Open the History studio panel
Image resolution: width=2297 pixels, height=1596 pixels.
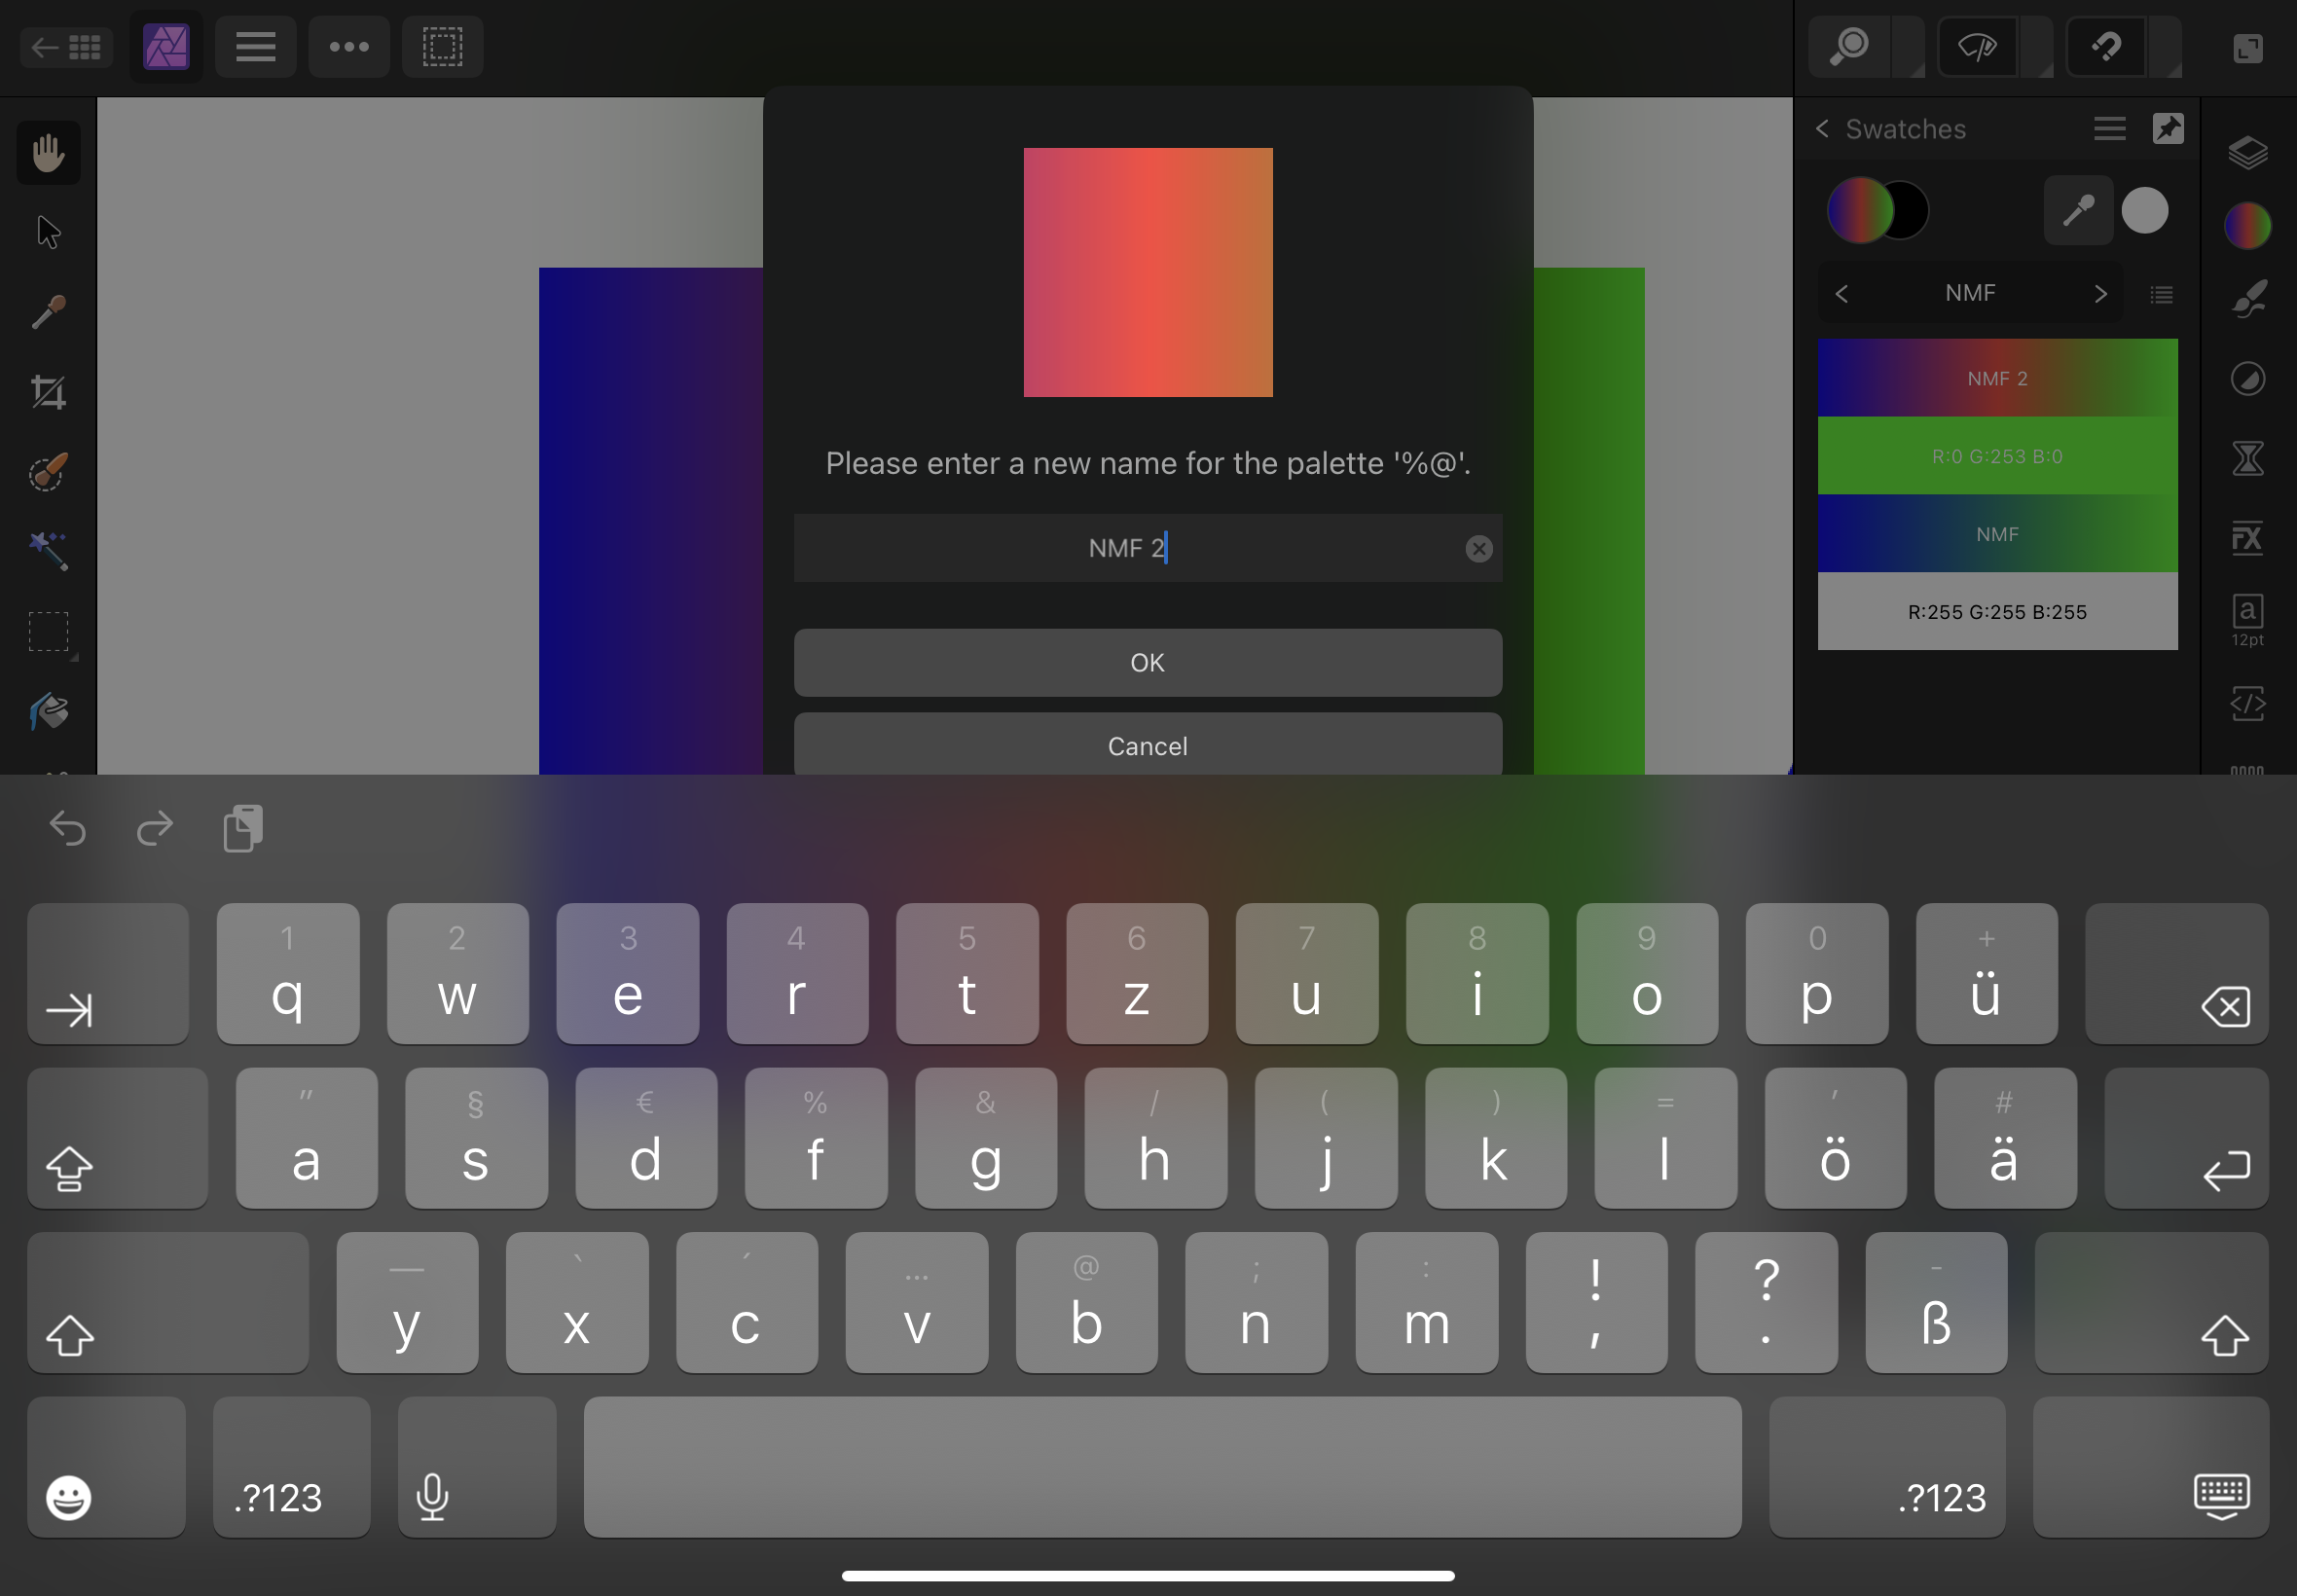(2248, 457)
